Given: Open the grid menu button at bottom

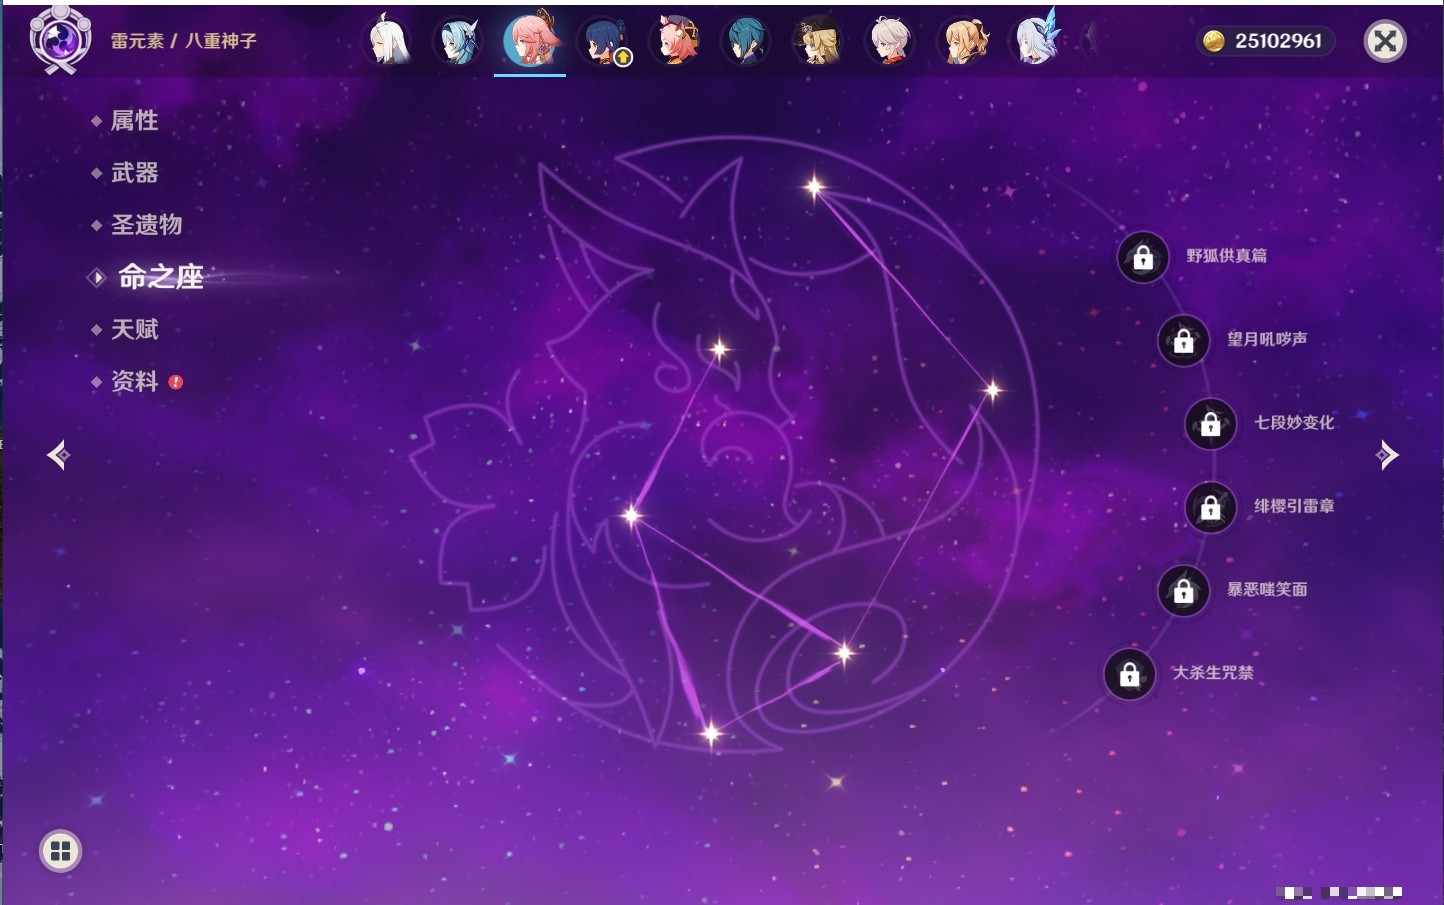Looking at the screenshot, I should click(60, 851).
